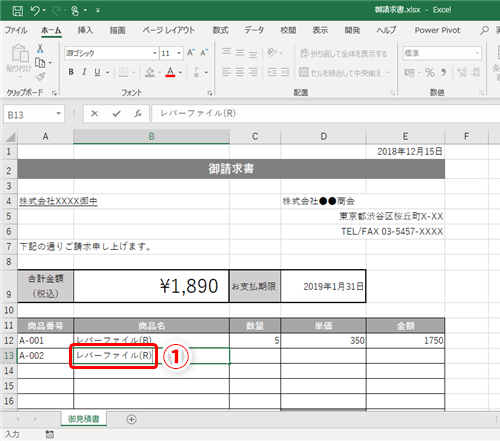Confirm entry with formula bar checkmark
Image resolution: width=500 pixels, height=441 pixels.
[x=116, y=114]
